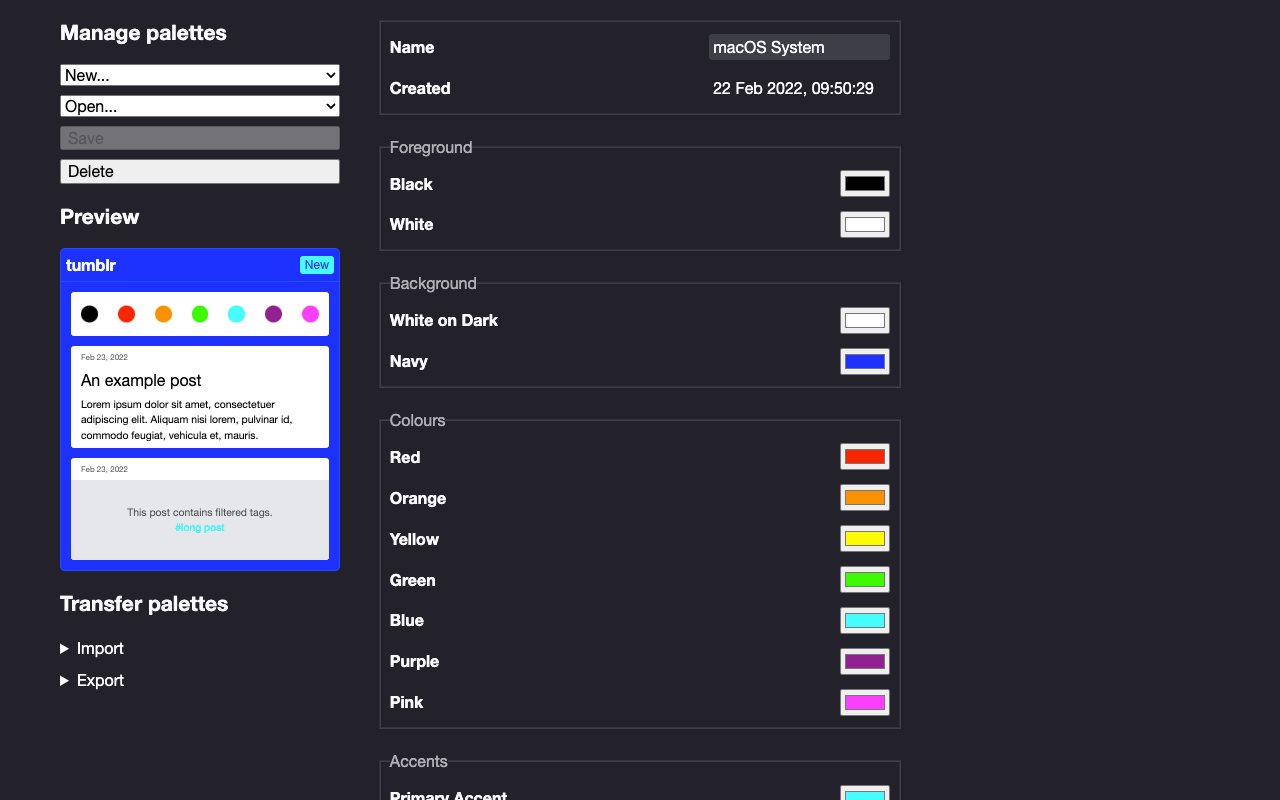The height and width of the screenshot is (800, 1280).
Task: Click the #long post tag link
Action: pos(200,527)
